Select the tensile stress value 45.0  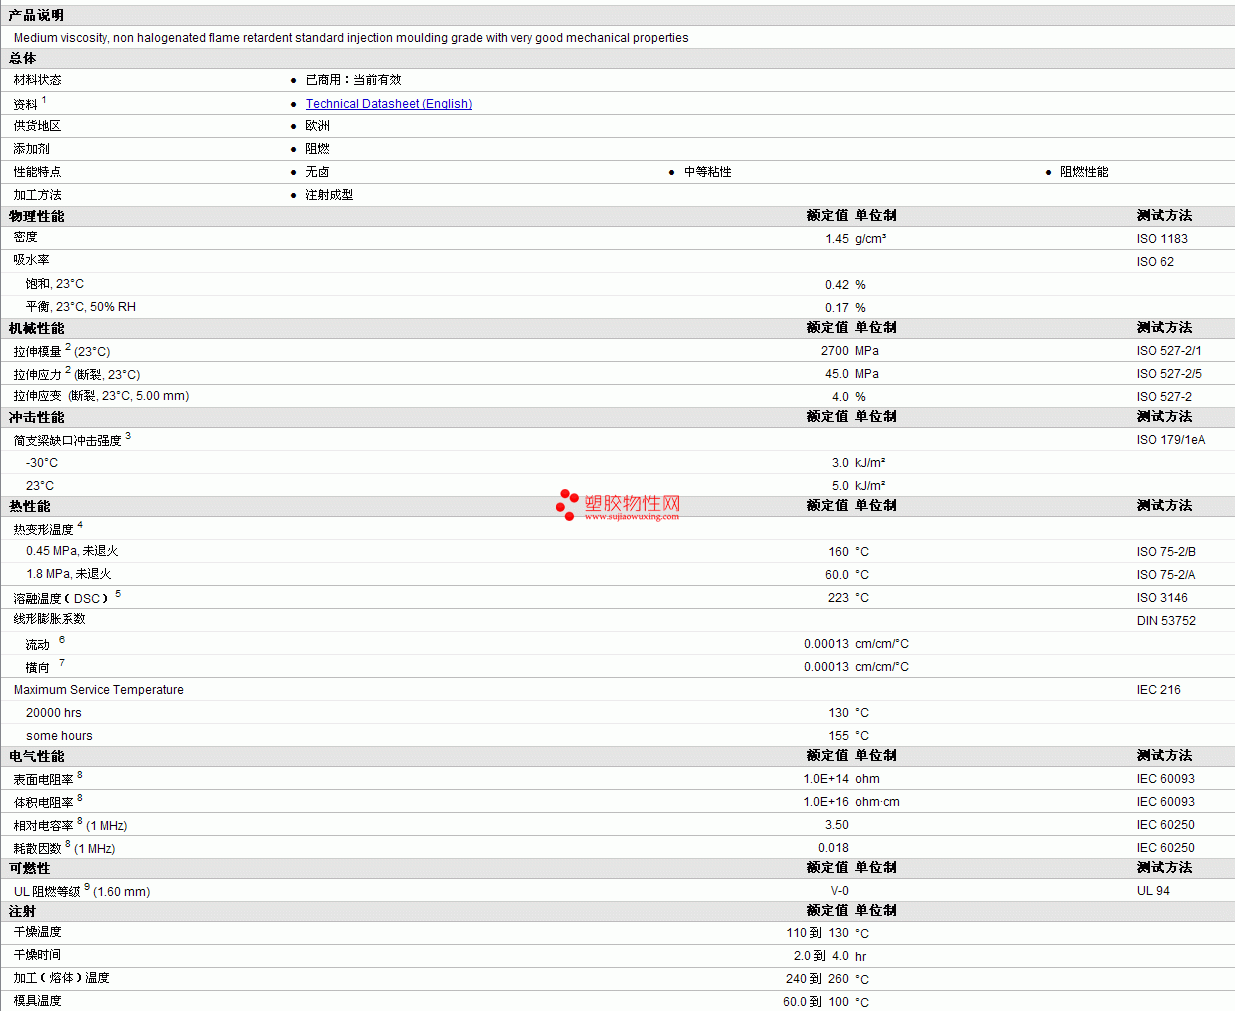837,374
